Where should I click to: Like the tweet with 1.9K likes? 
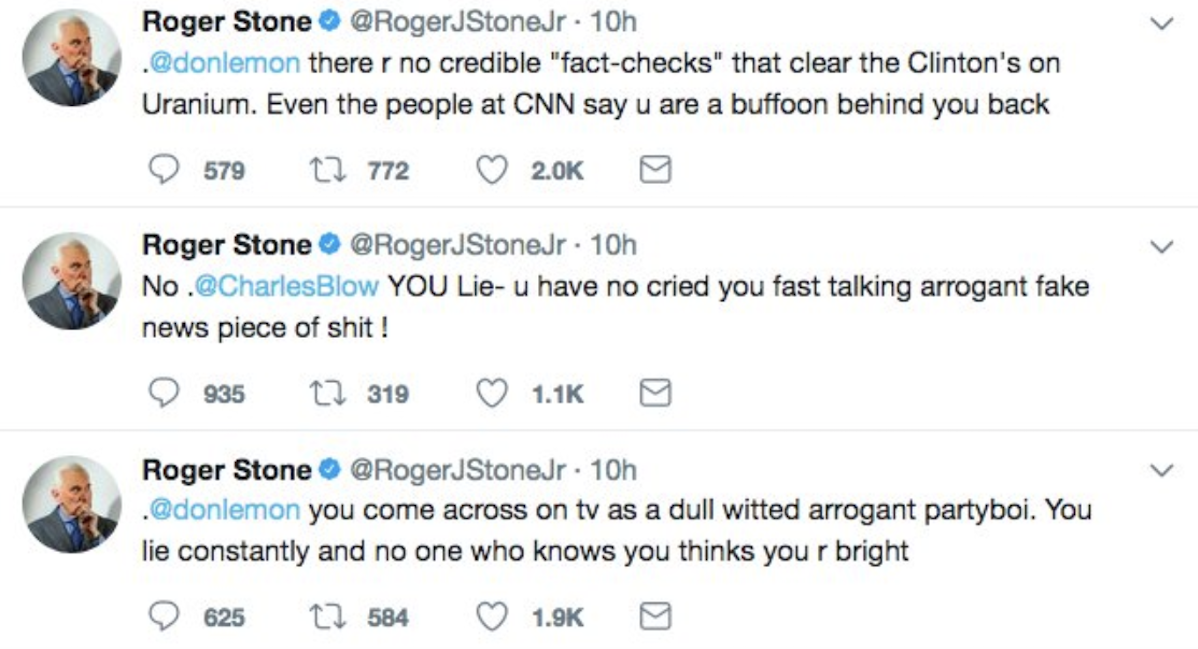point(492,617)
